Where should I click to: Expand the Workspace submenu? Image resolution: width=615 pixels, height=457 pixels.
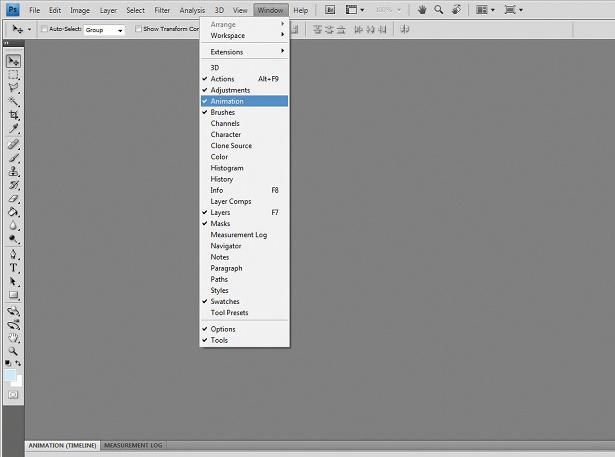coord(244,35)
